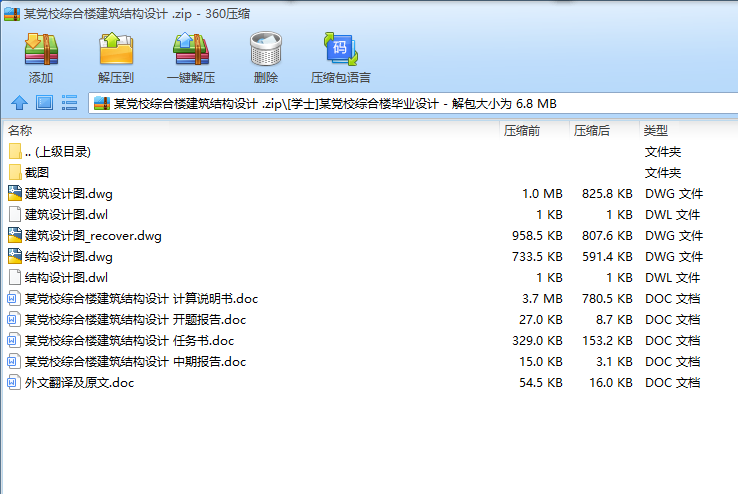
Task: Click the archive path address field
Action: point(413,103)
